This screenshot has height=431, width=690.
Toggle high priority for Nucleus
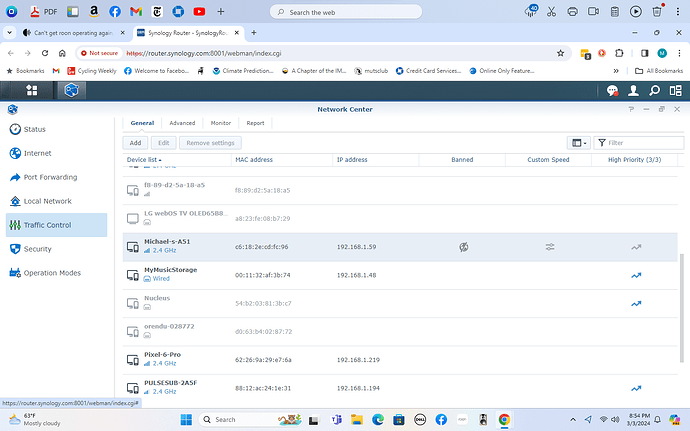(636, 304)
